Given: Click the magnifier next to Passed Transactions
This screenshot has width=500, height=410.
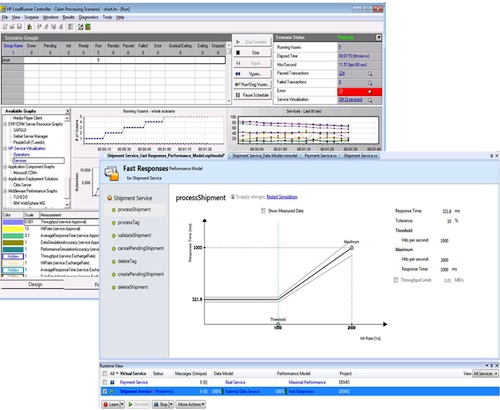Looking at the screenshot, I should 370,74.
